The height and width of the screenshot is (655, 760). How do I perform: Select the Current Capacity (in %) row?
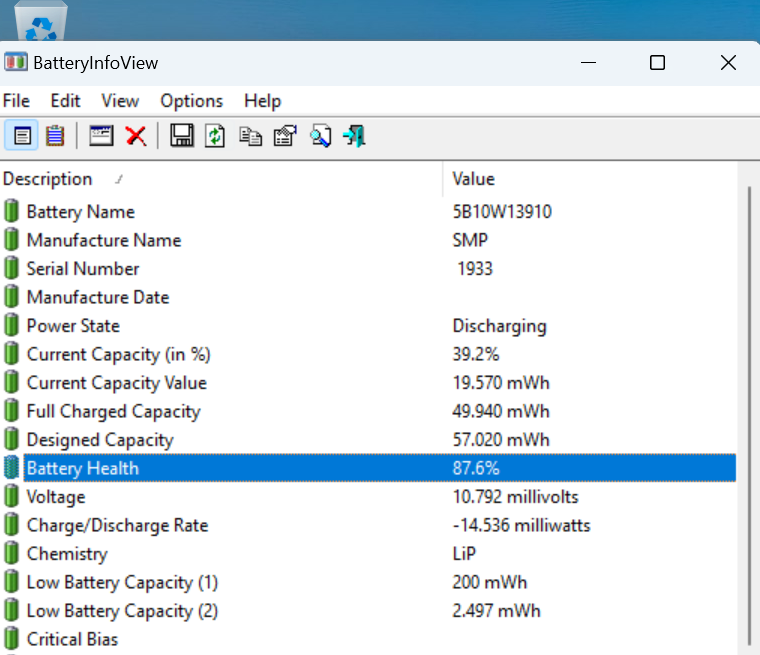pyautogui.click(x=368, y=354)
